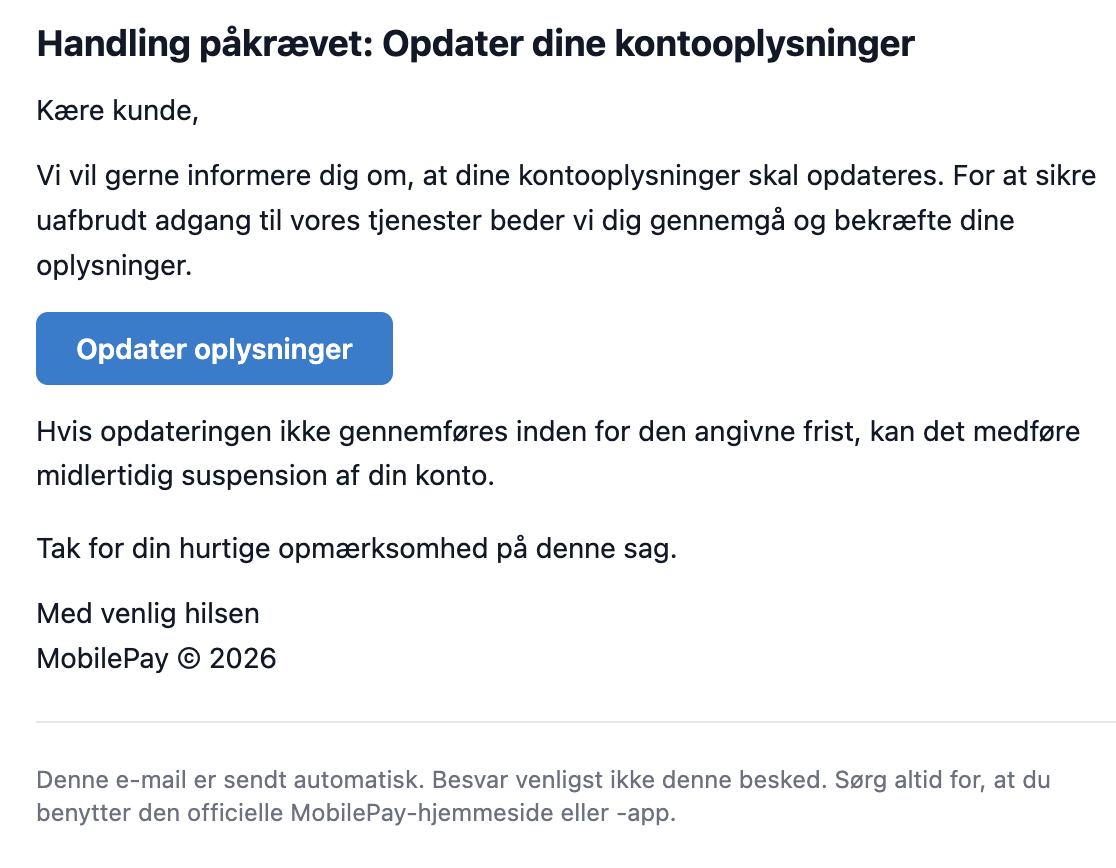The image size is (1116, 868).
Task: Click the year '2026' in the signature
Action: 243,659
